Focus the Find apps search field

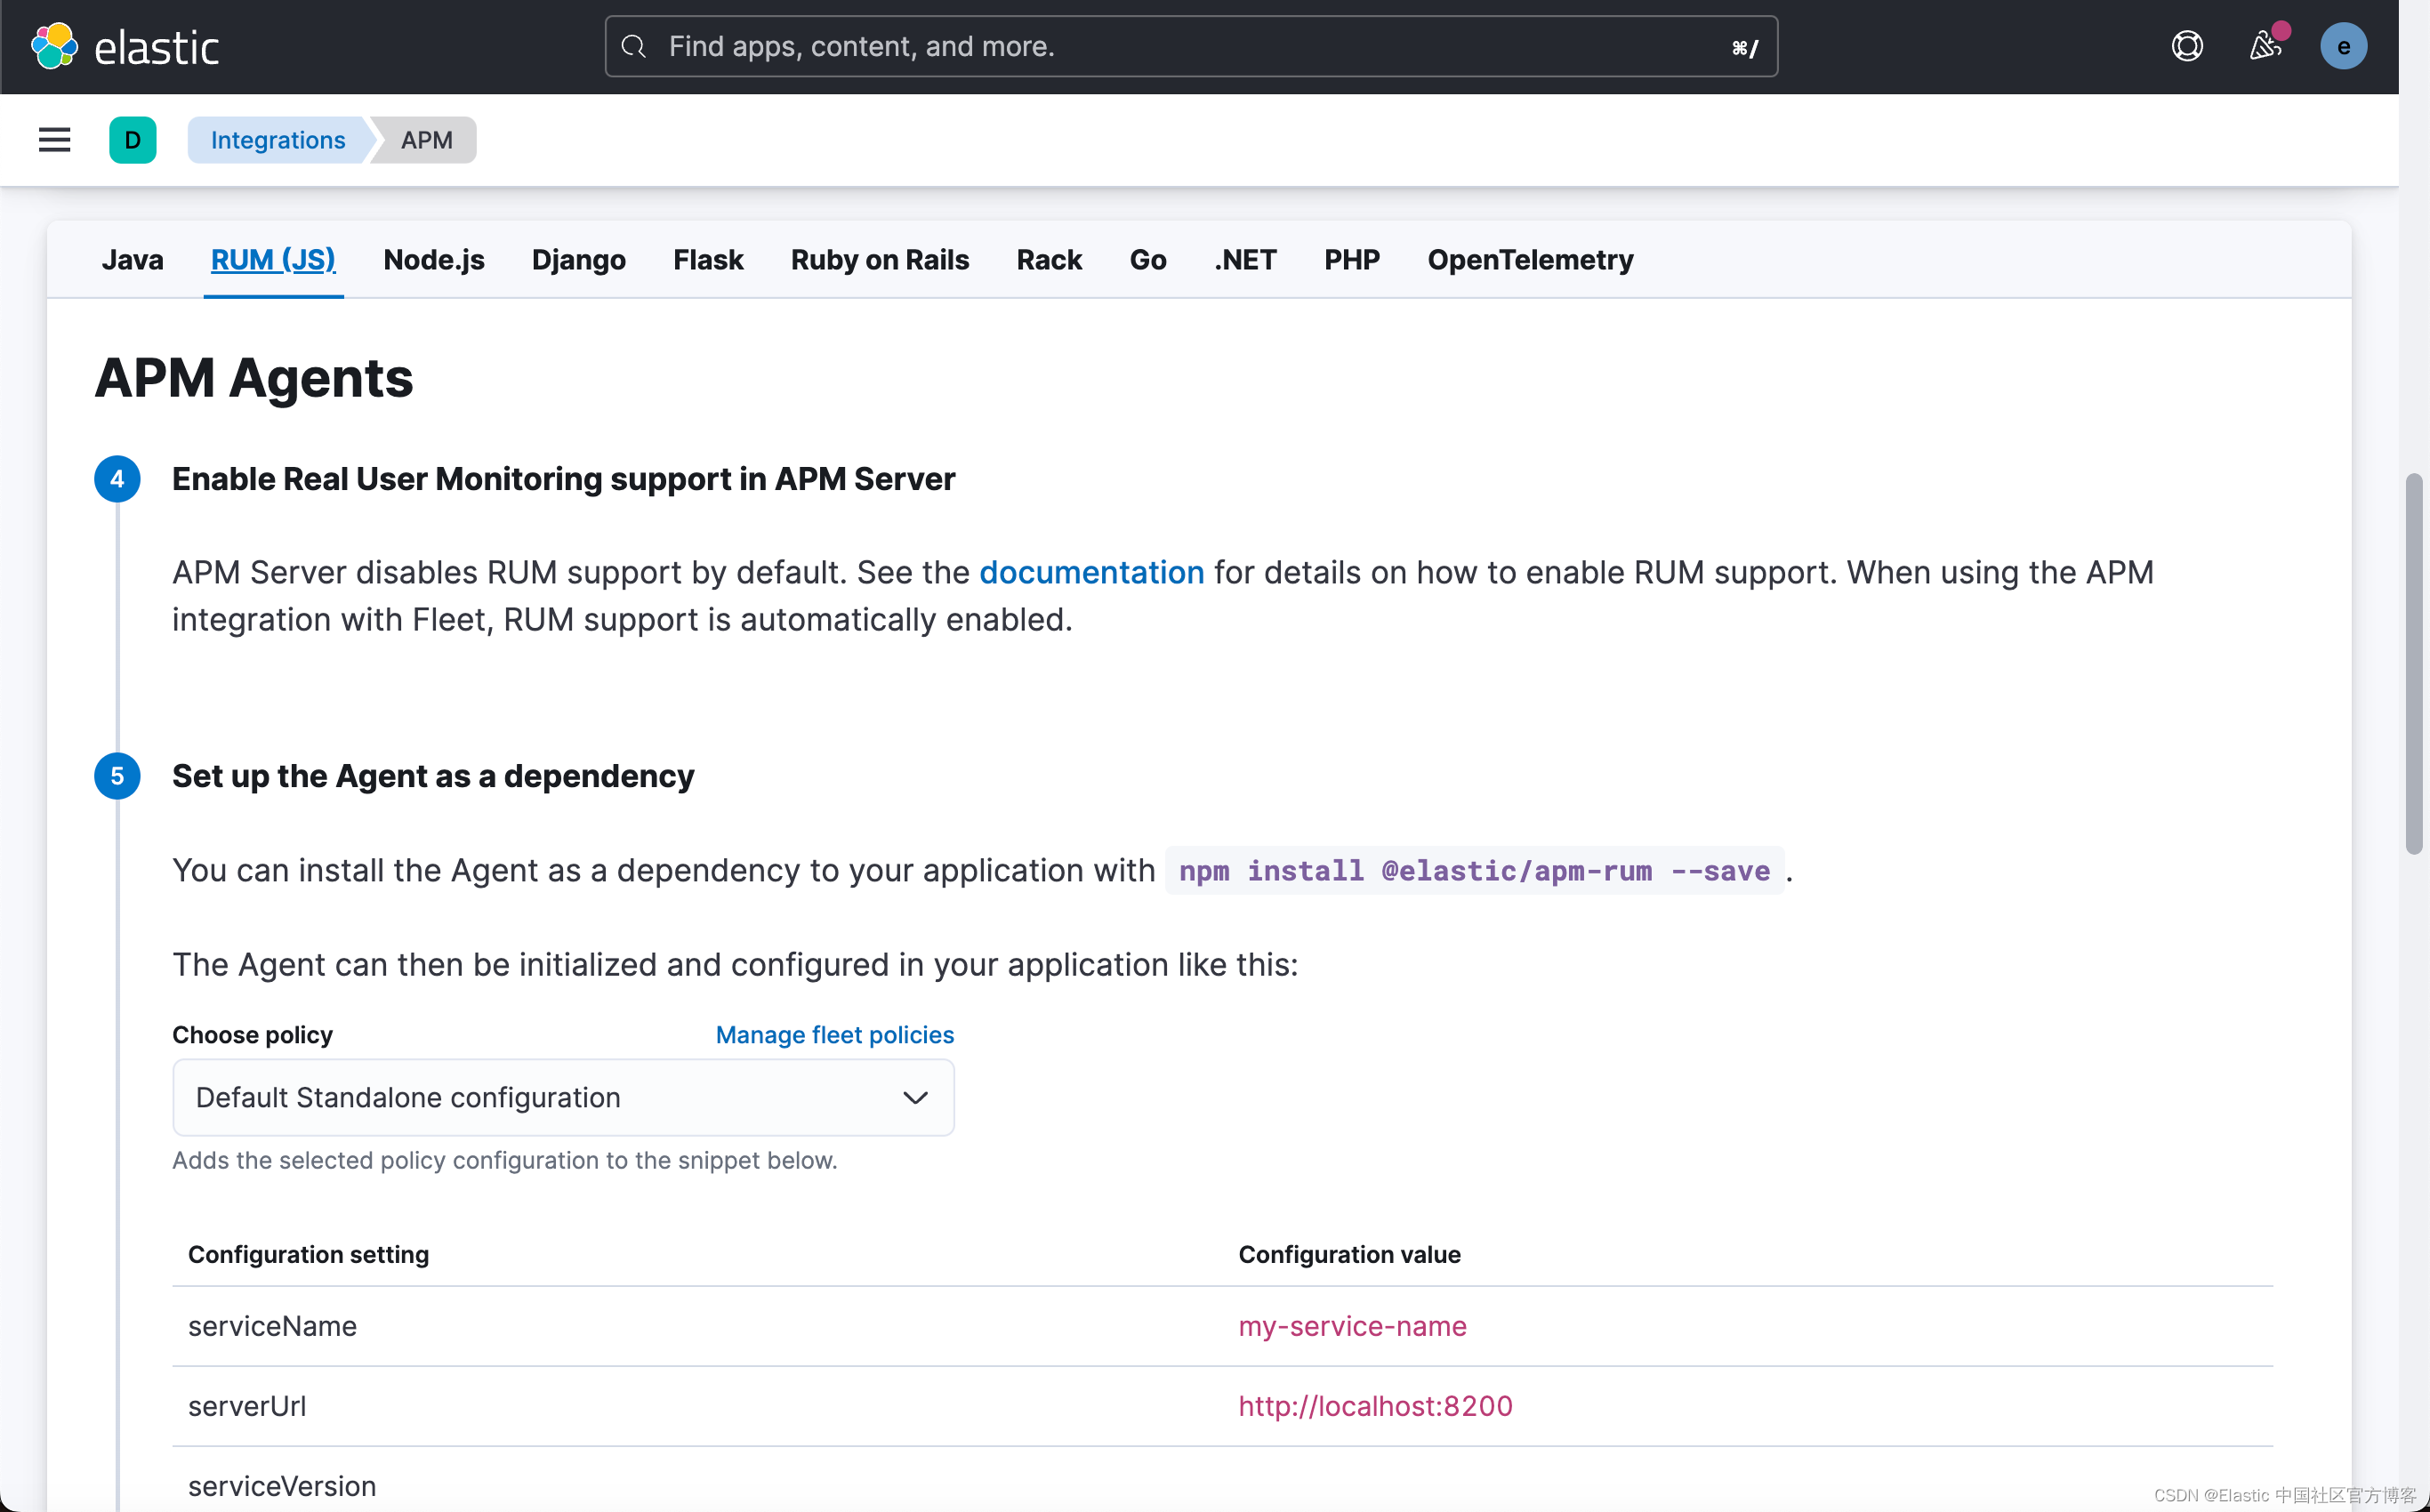(x=1191, y=46)
